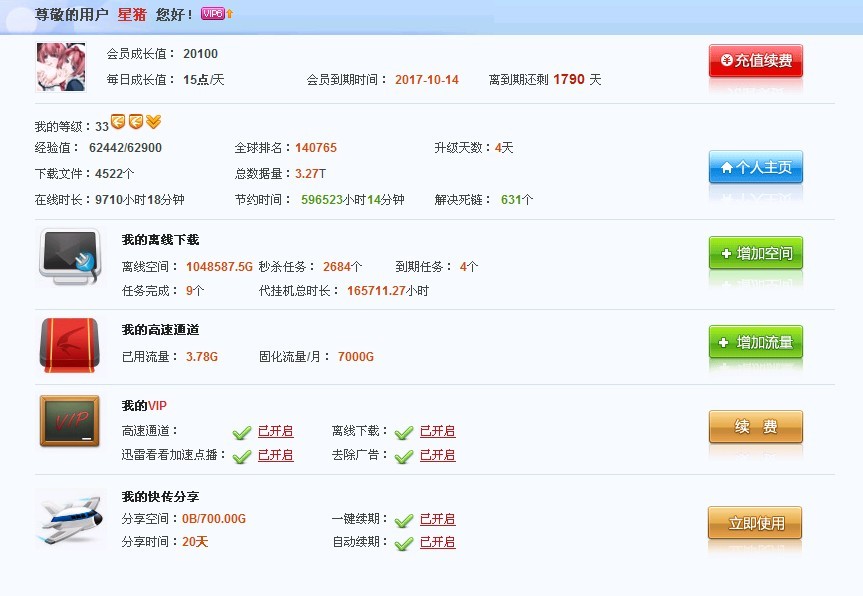Image resolution: width=863 pixels, height=596 pixels.
Task: Toggle 高速通道 已开启 status link
Action: pyautogui.click(x=275, y=431)
